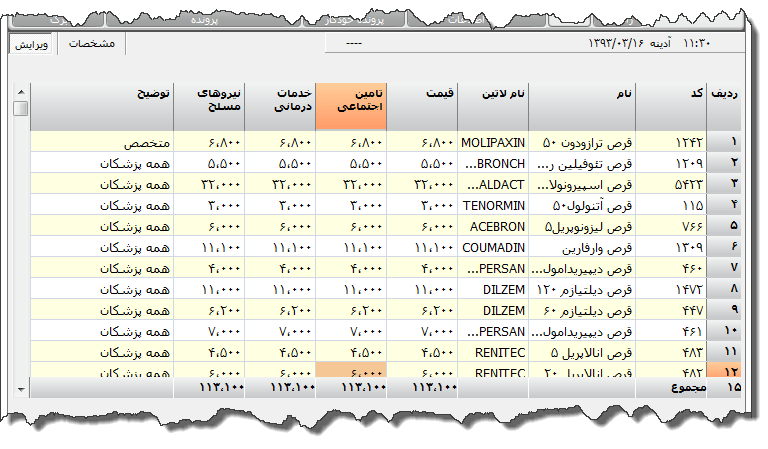Click the خدمات درمانی column header
Screen dimensions: 768x449
(x=280, y=106)
